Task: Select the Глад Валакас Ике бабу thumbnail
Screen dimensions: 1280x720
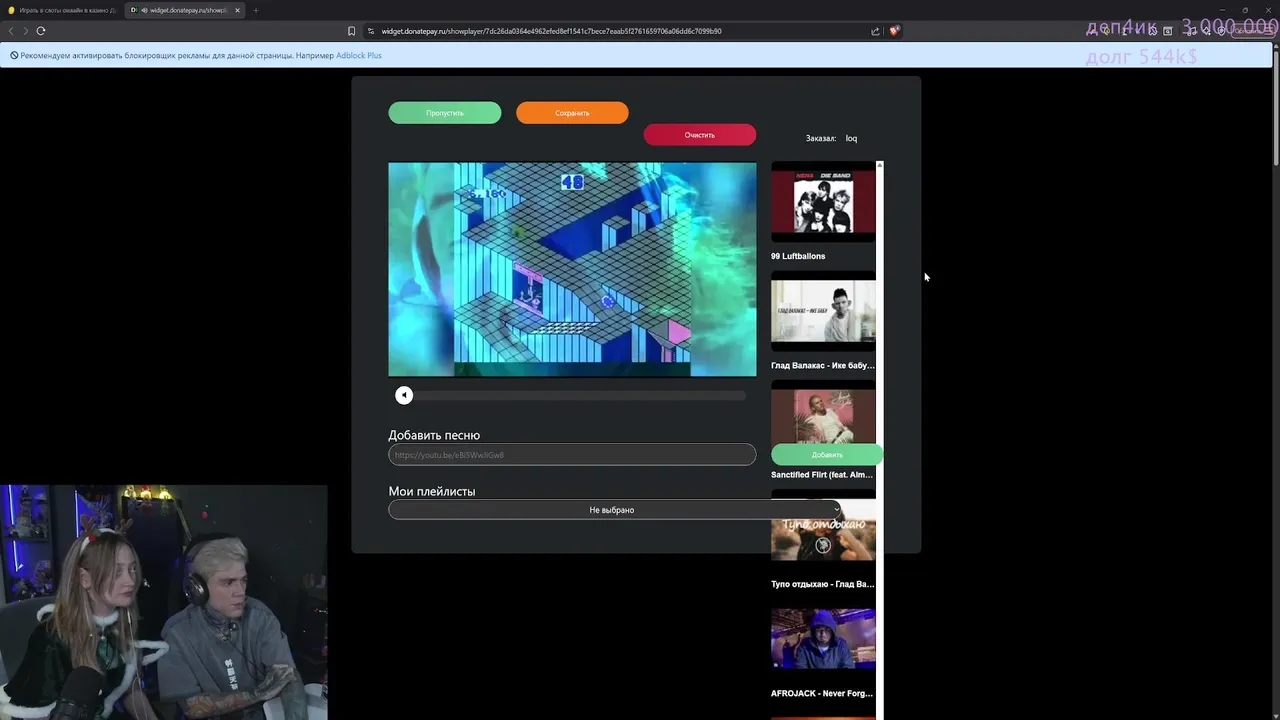Action: pos(823,311)
